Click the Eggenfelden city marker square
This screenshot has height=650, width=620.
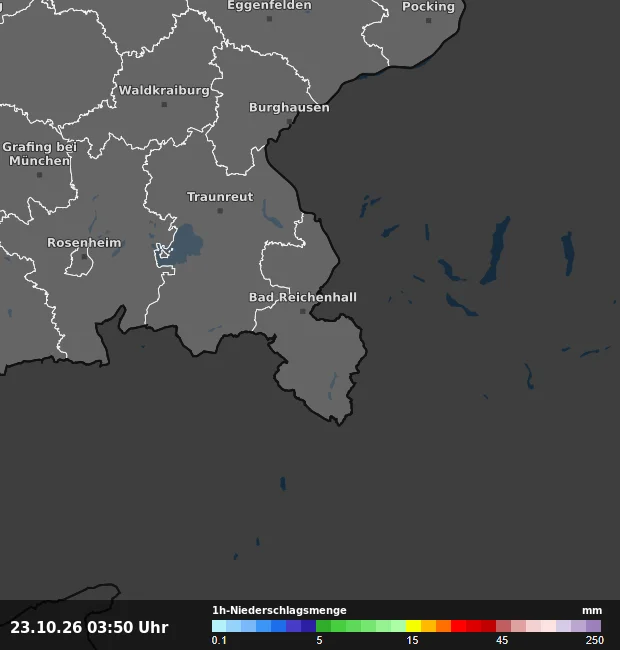pyautogui.click(x=269, y=19)
